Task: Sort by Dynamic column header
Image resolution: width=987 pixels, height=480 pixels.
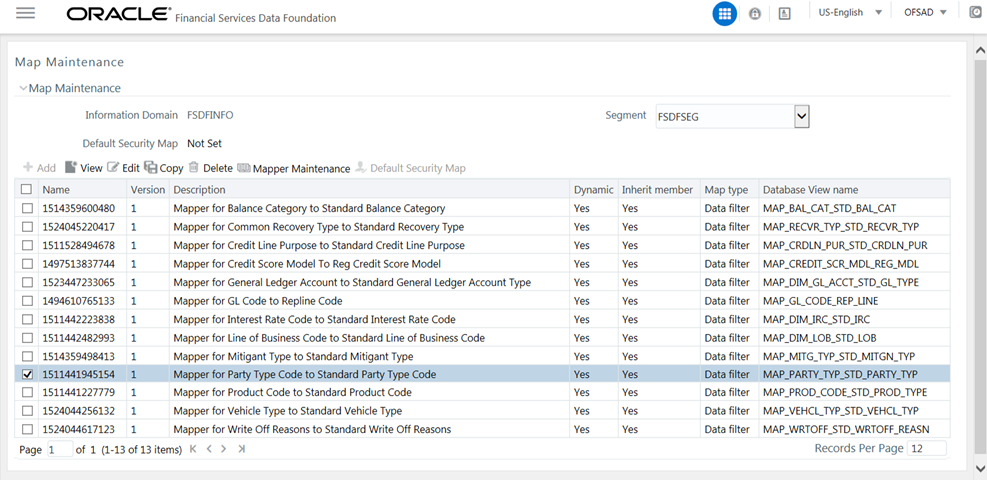Action: pyautogui.click(x=594, y=189)
